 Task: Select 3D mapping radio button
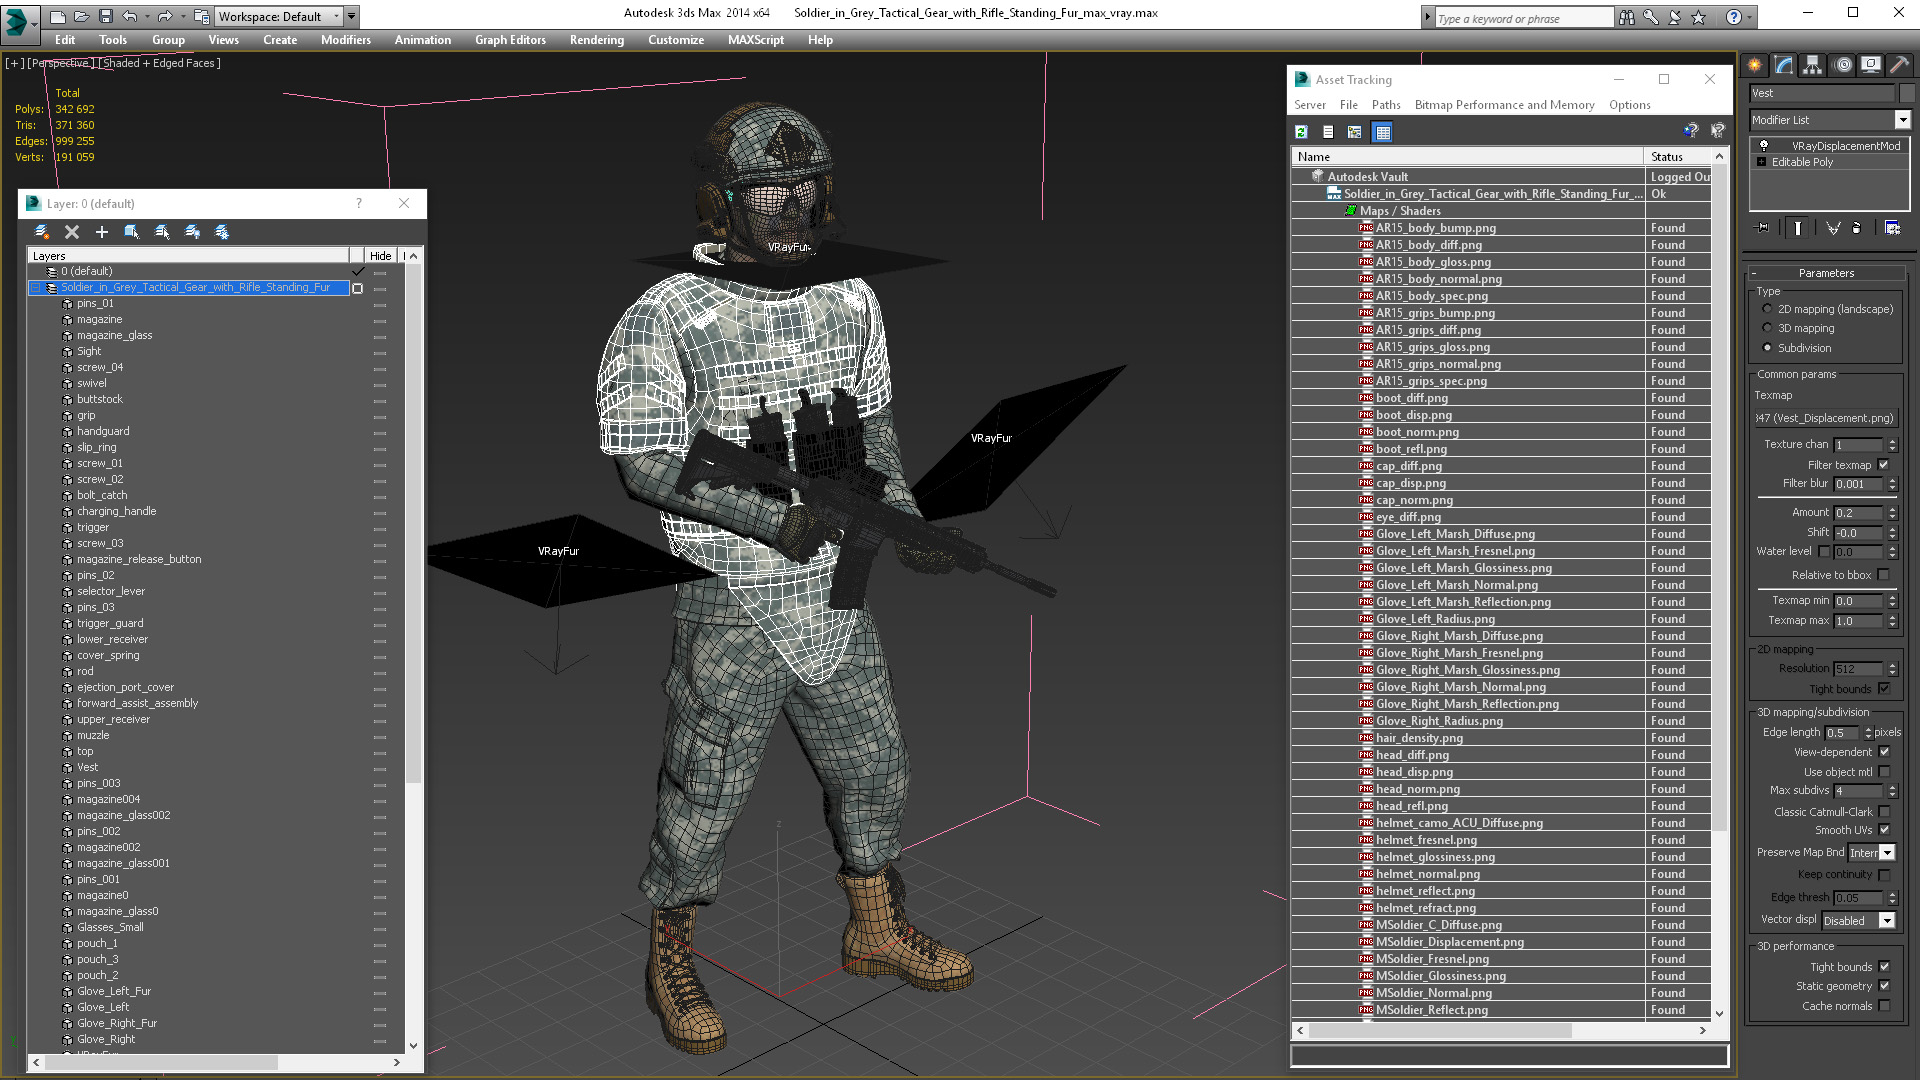1767,328
